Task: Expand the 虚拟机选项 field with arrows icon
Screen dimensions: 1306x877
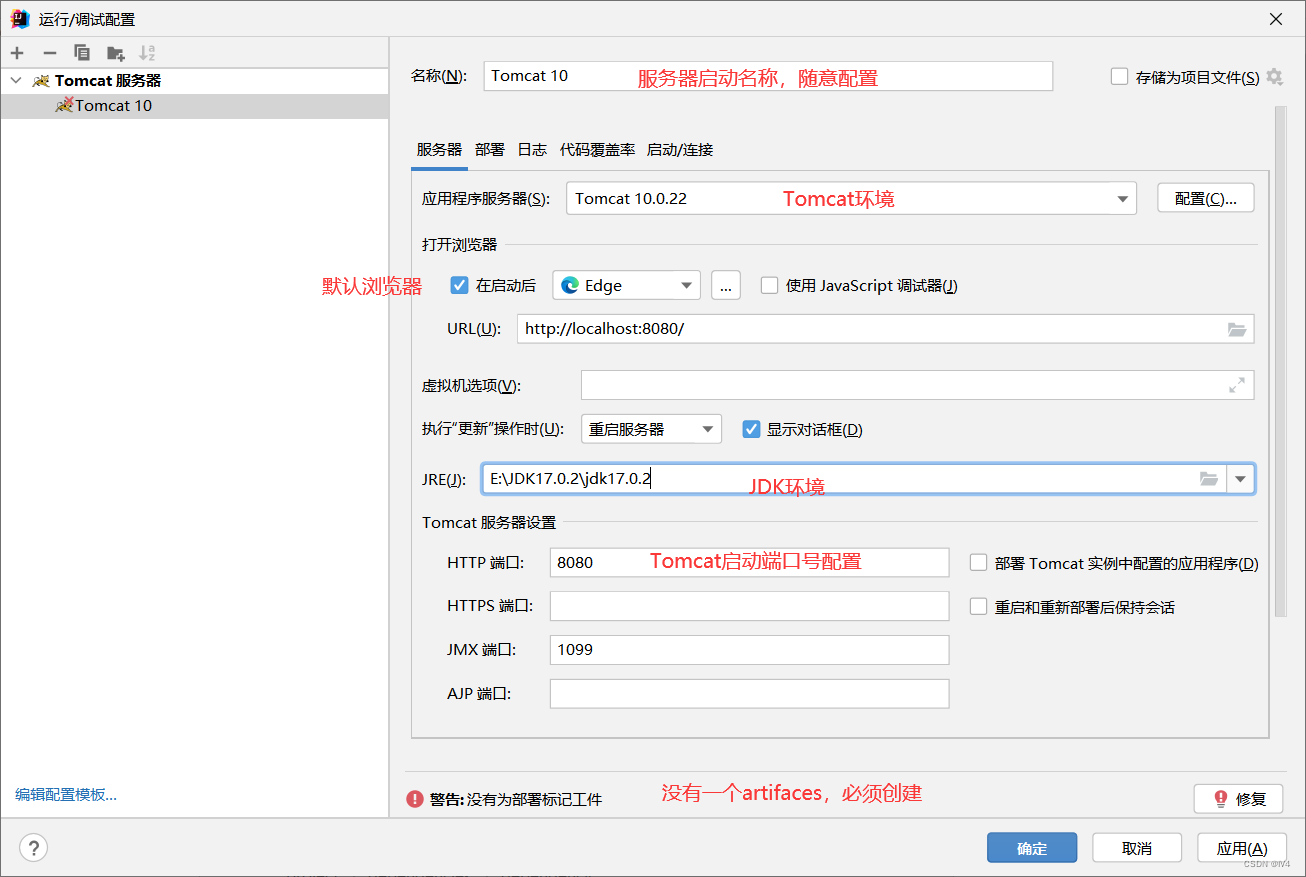Action: [x=1237, y=385]
